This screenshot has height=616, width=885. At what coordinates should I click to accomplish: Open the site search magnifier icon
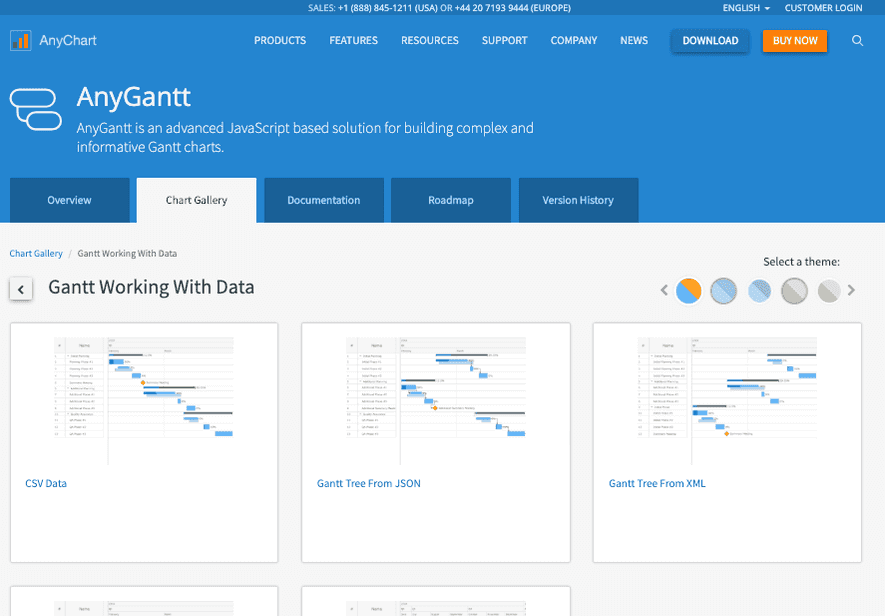coord(857,41)
